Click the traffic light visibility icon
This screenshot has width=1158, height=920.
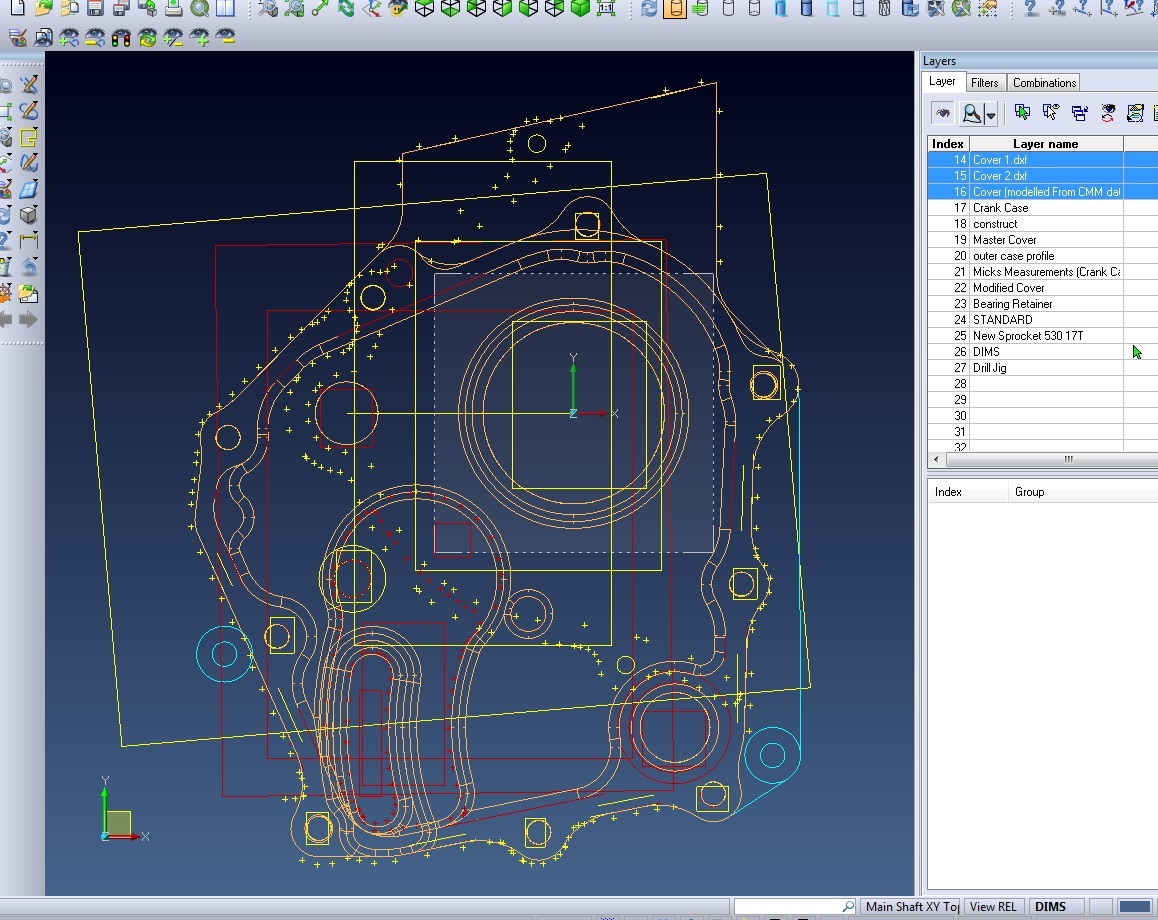pos(121,39)
